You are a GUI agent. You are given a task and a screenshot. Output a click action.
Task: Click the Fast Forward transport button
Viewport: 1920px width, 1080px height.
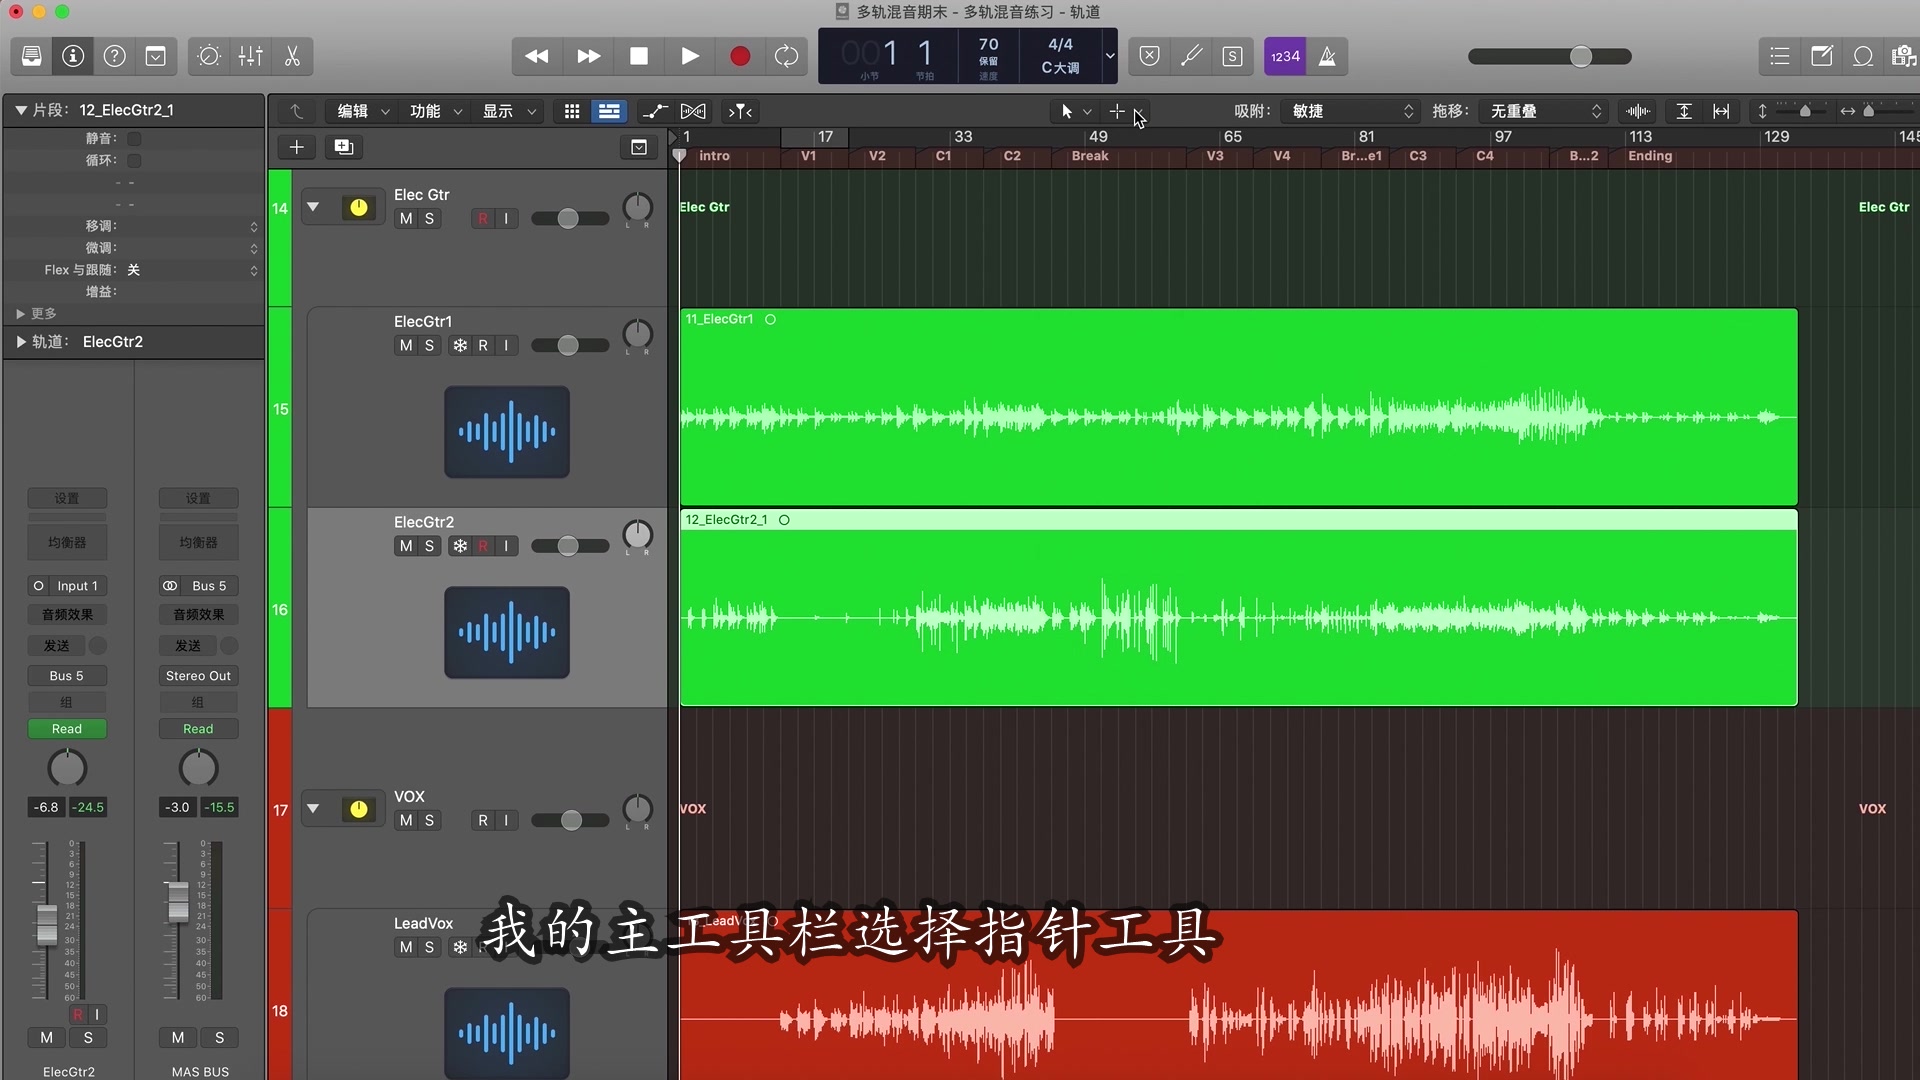588,56
